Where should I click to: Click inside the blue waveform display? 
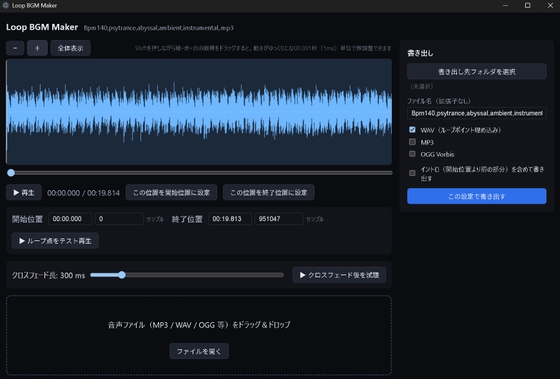pyautogui.click(x=199, y=112)
